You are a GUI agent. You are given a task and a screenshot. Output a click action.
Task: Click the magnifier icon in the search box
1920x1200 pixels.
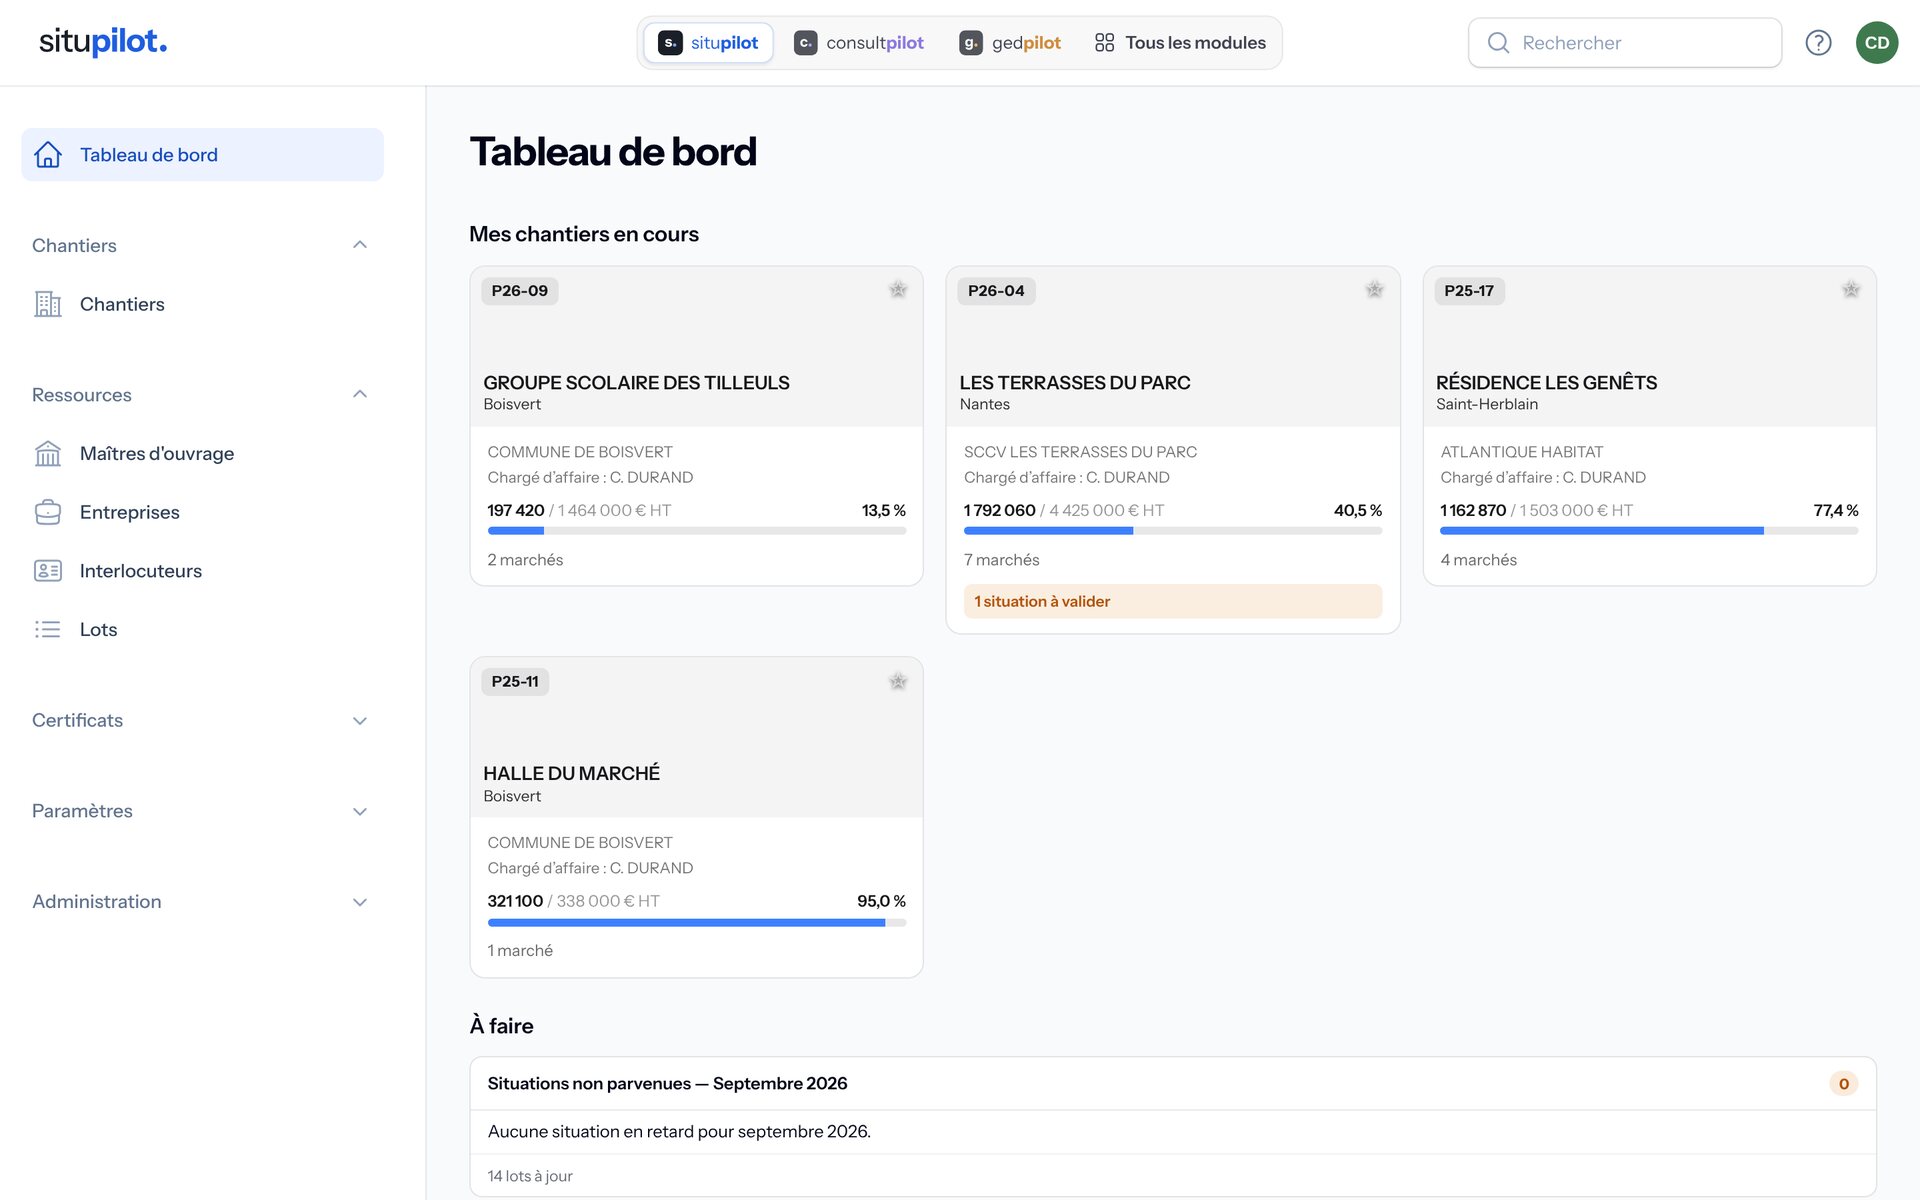[x=1498, y=43]
